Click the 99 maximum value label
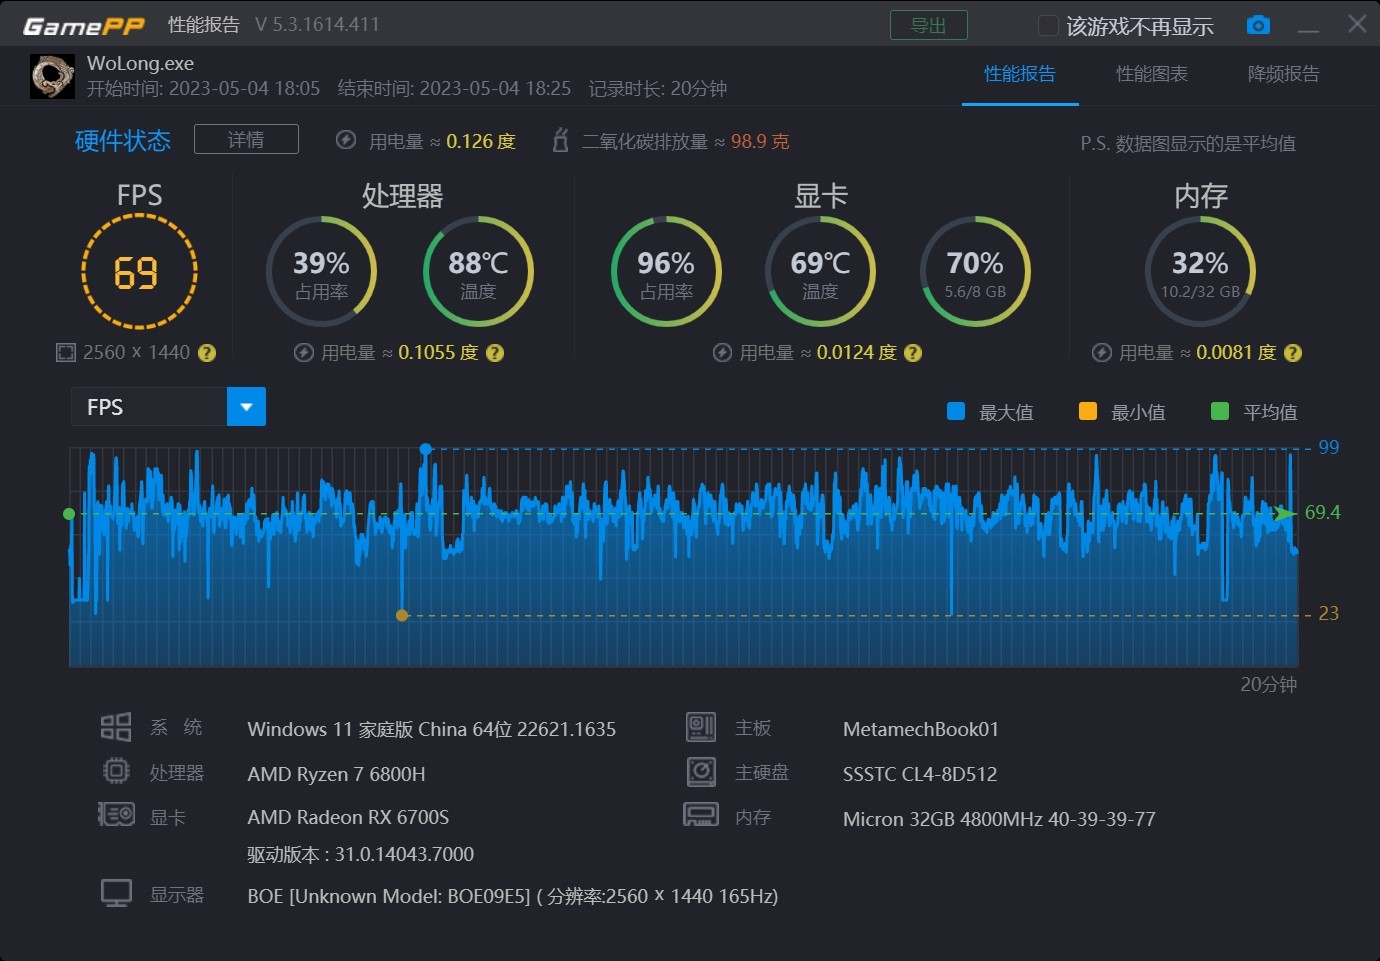 [x=1328, y=447]
